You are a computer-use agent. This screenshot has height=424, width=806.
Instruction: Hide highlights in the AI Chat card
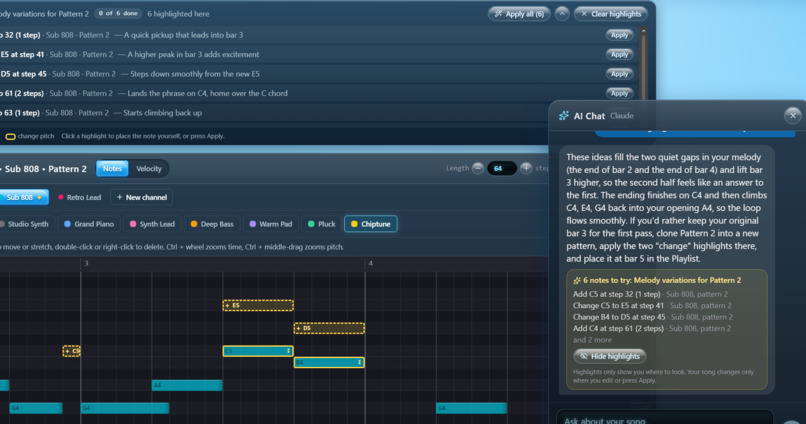[x=610, y=356]
